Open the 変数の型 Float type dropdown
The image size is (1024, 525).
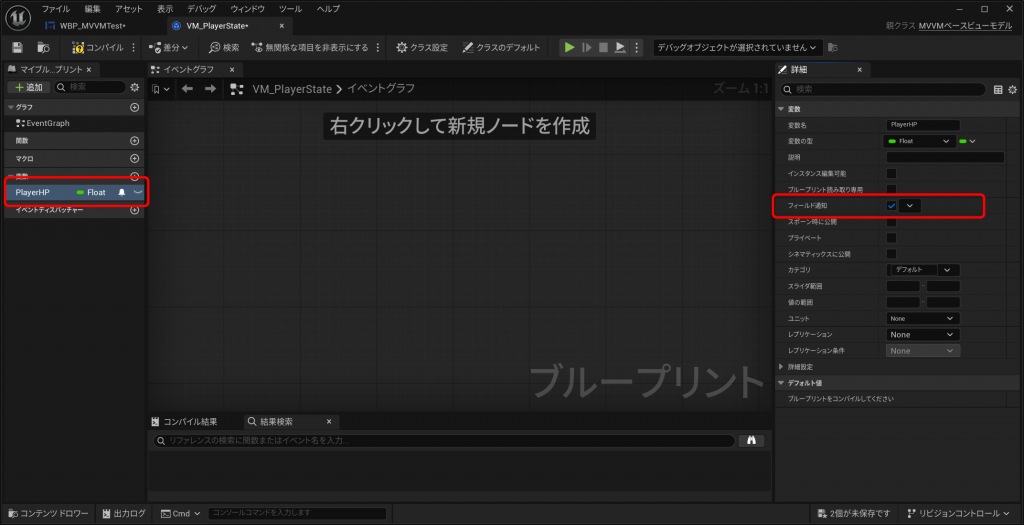tap(920, 141)
